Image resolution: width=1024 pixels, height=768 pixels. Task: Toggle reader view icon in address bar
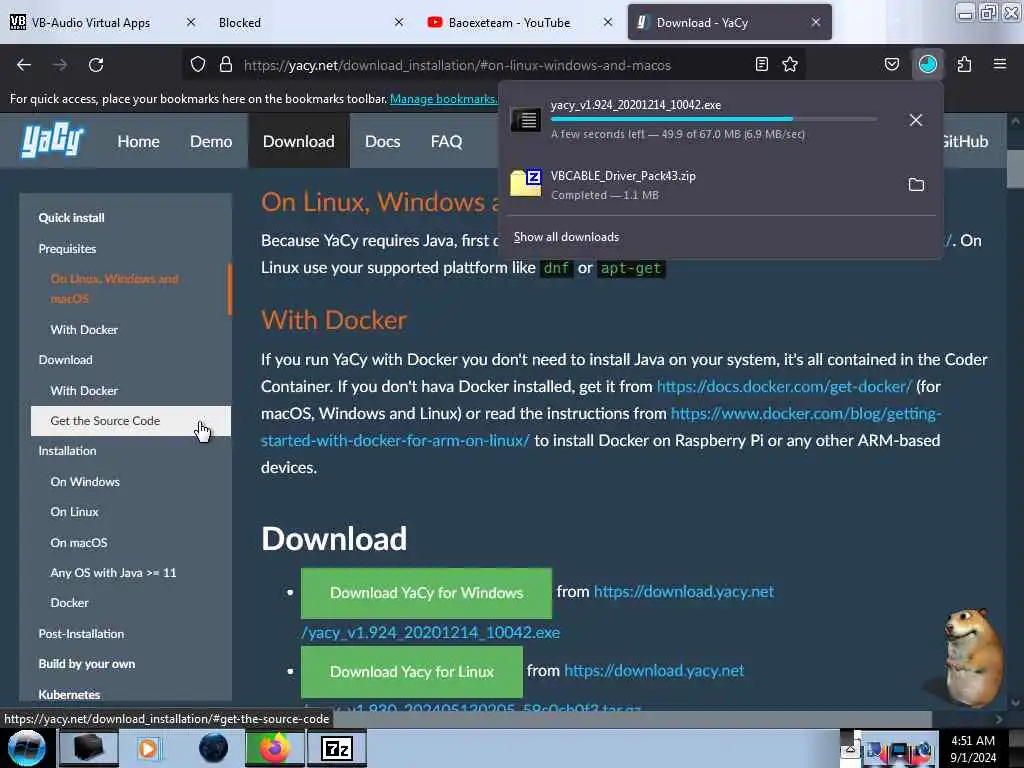tap(761, 64)
